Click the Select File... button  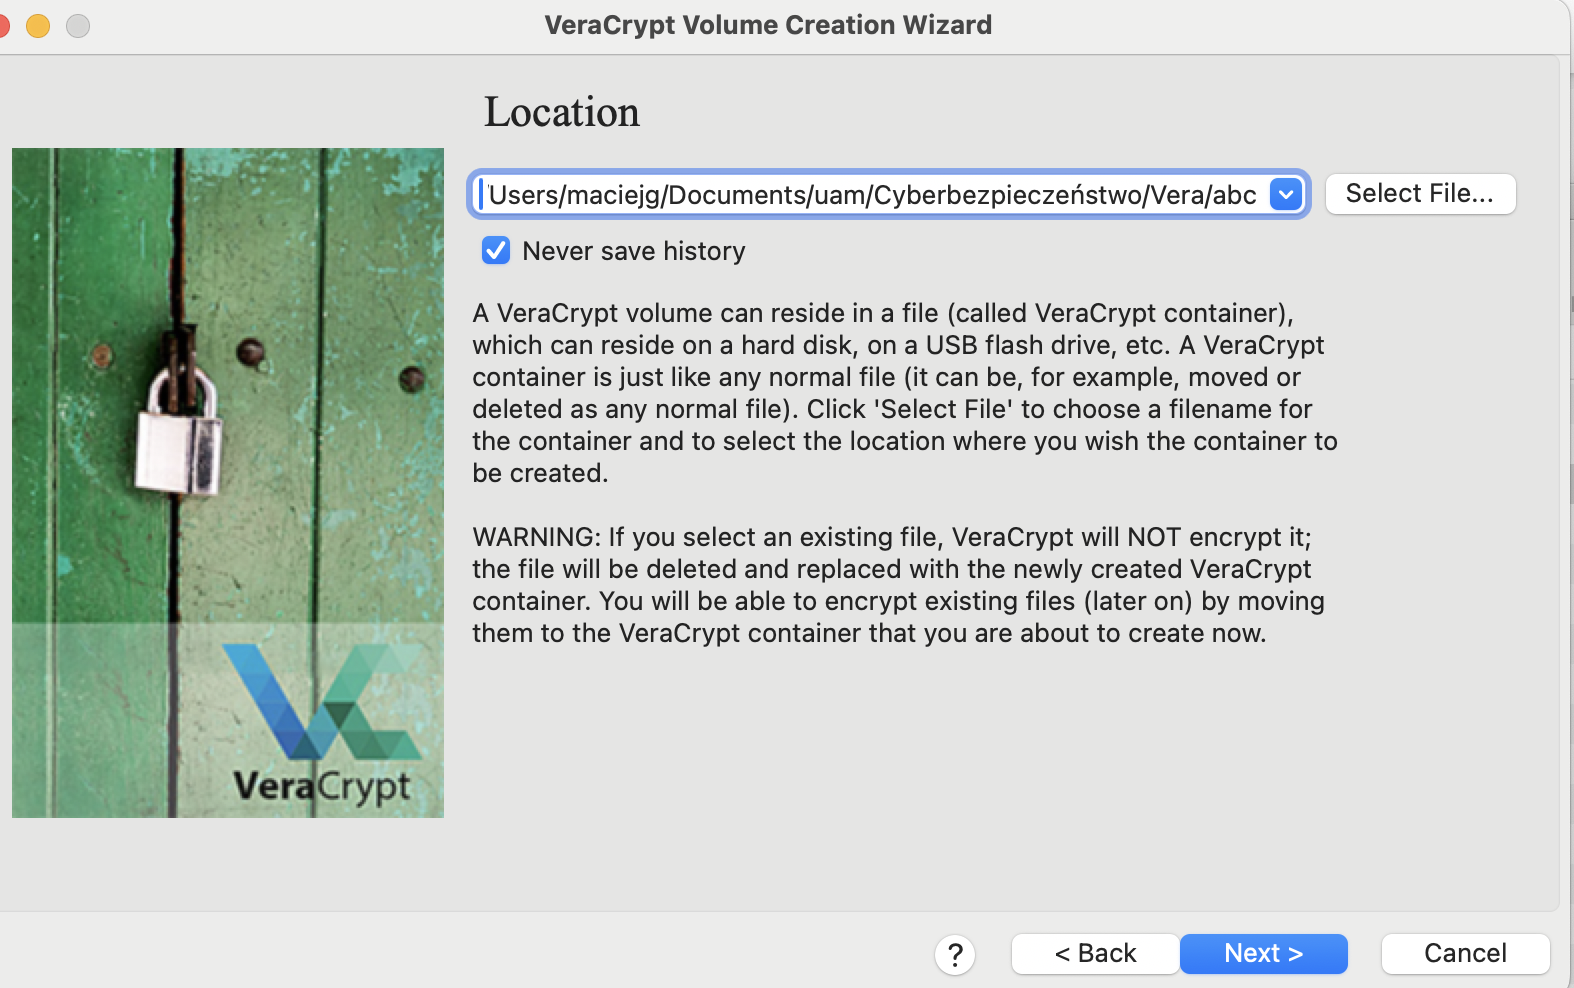pyautogui.click(x=1420, y=193)
